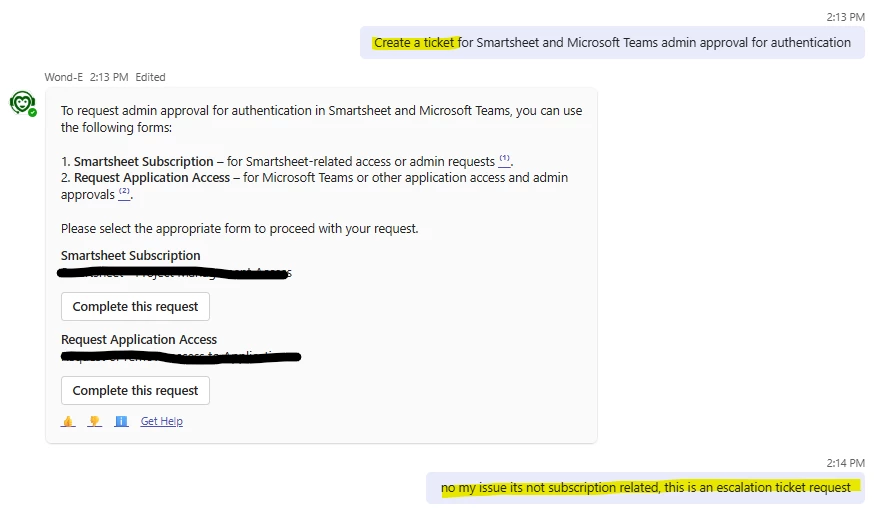Click the Wond-E bot avatar icon
The image size is (874, 515).
(x=22, y=104)
